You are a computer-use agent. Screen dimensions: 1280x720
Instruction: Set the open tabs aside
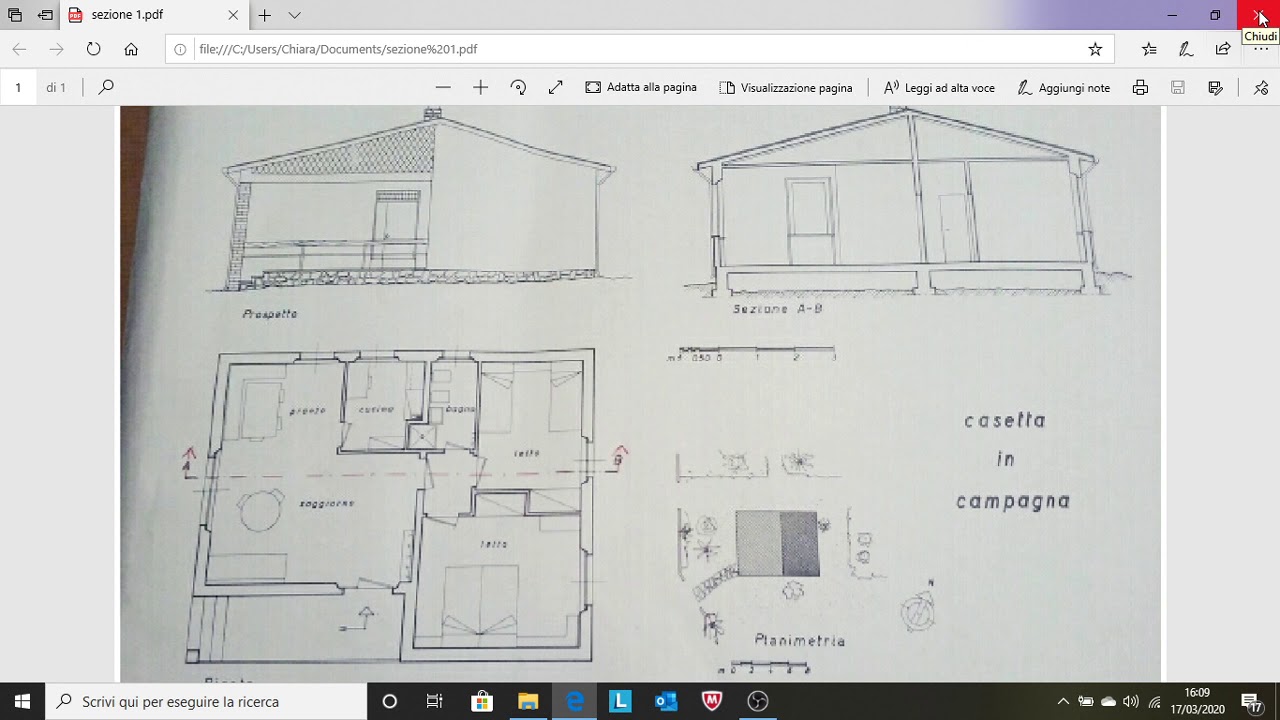pos(45,15)
